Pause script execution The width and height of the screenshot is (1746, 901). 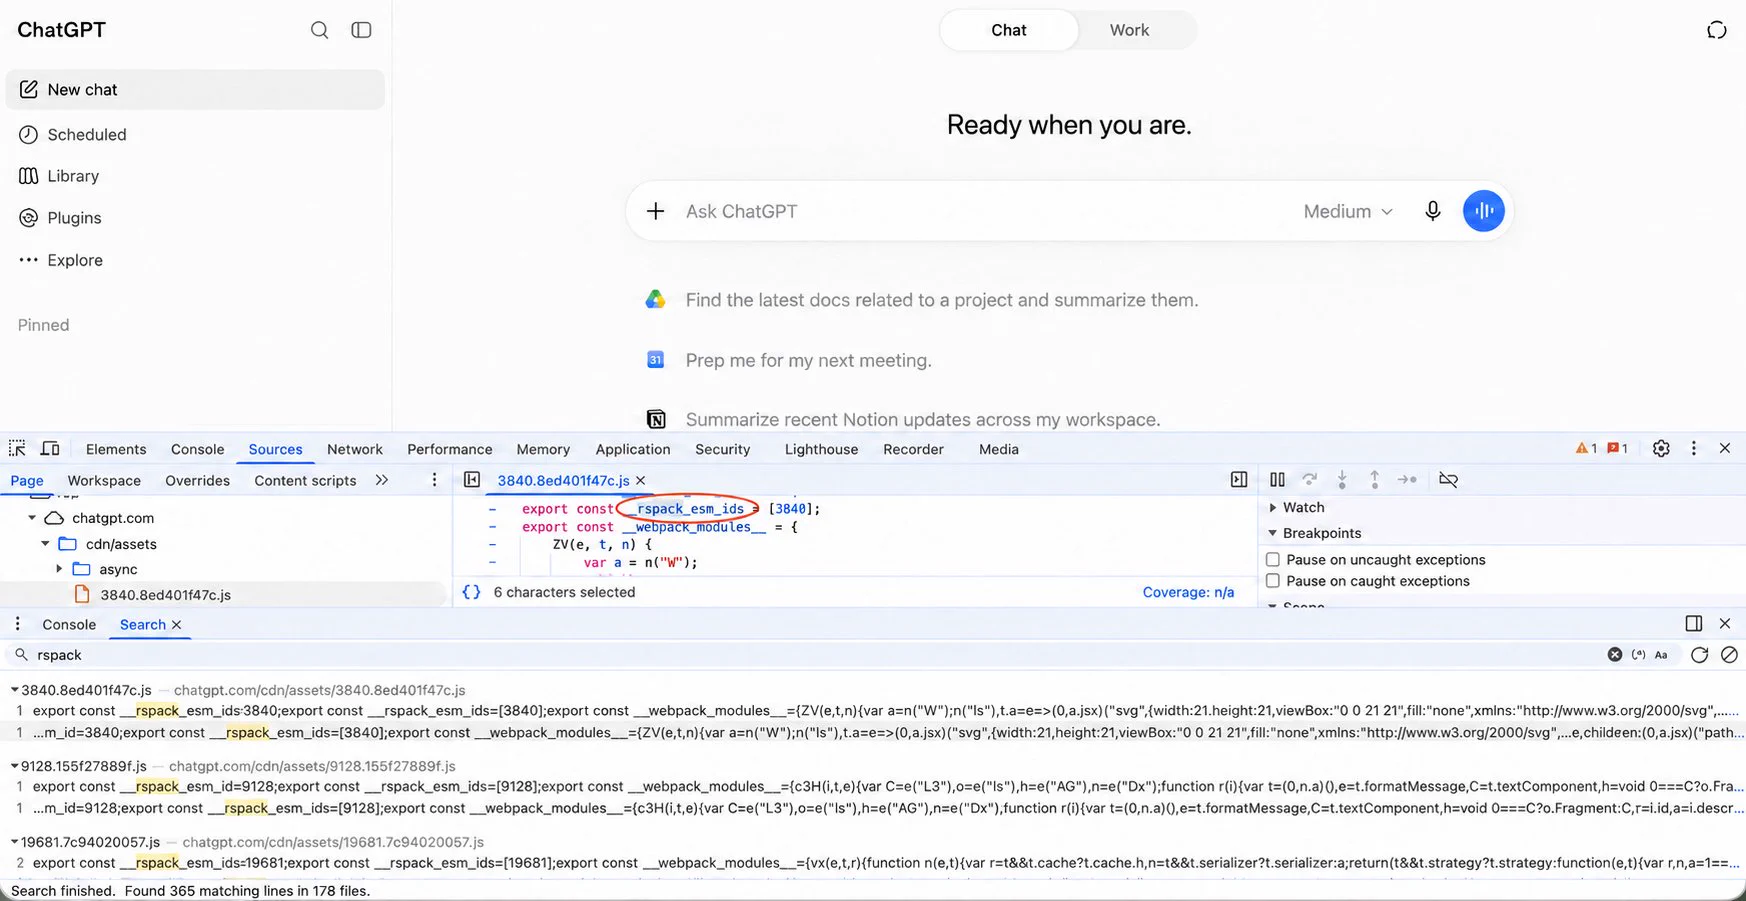tap(1277, 480)
